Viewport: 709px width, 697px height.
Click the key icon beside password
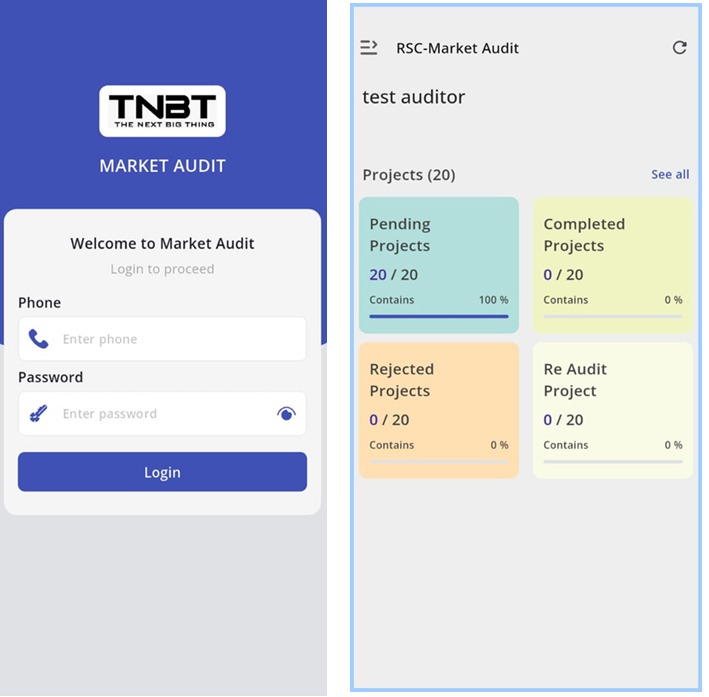[38, 414]
